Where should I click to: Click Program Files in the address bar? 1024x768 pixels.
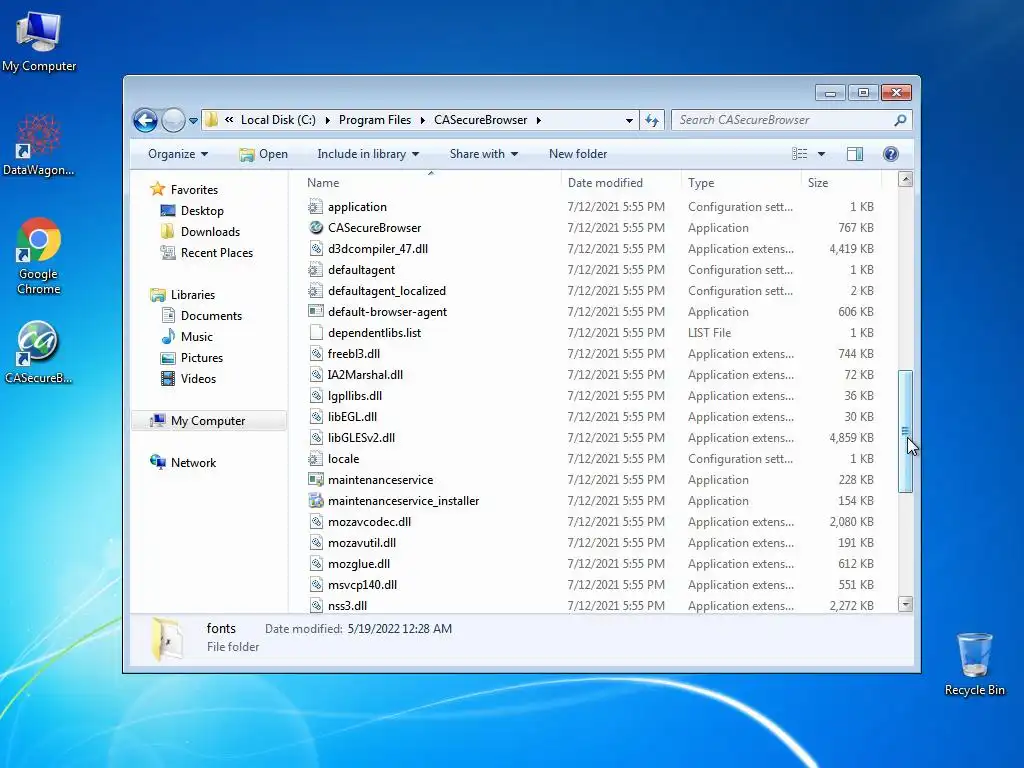pos(375,120)
